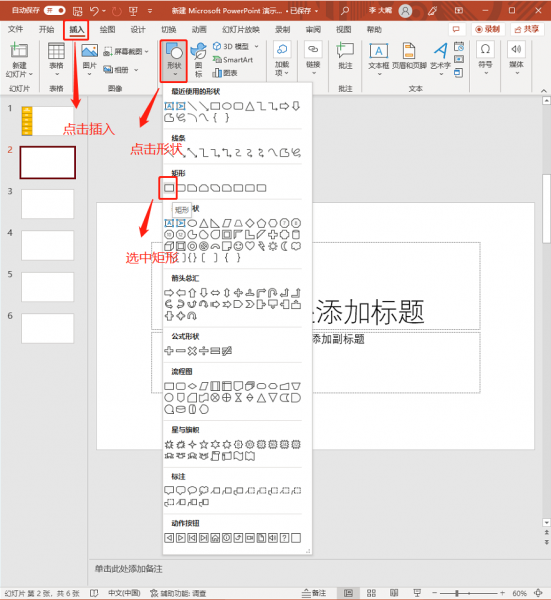Switch to the 设计 Design tab
Image resolution: width=551 pixels, height=600 pixels.
138,29
